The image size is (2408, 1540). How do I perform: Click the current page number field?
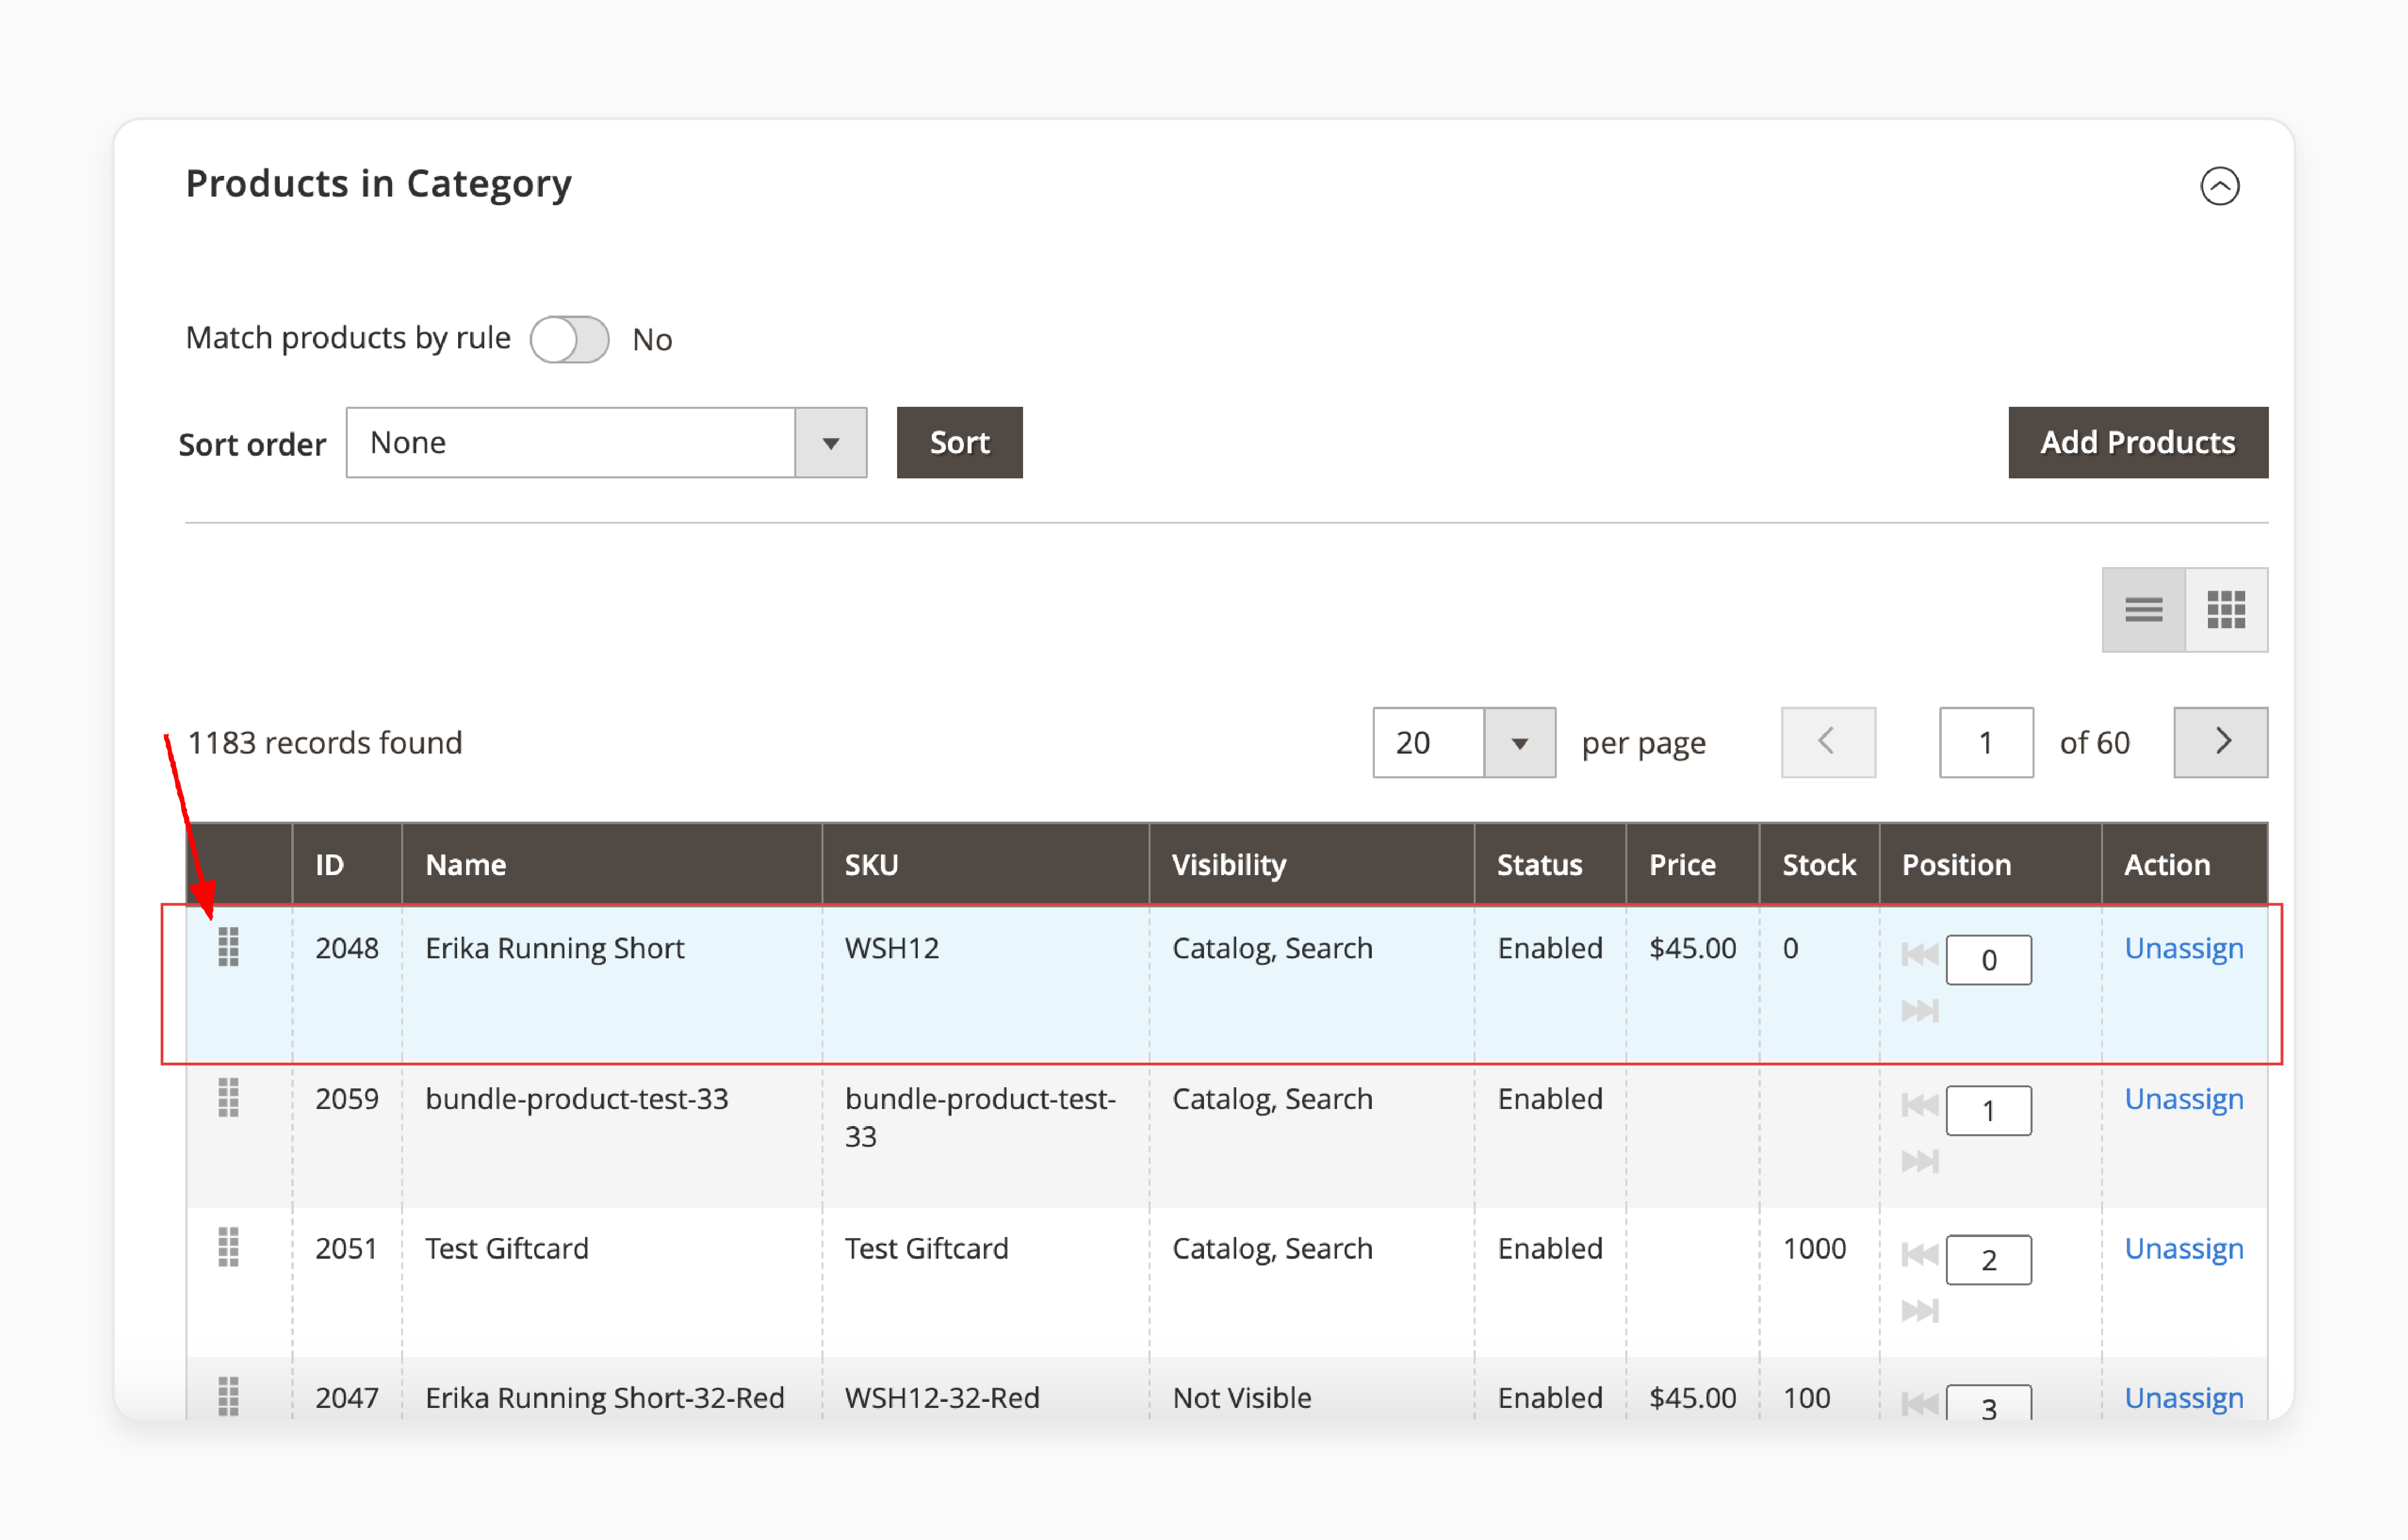point(1986,742)
